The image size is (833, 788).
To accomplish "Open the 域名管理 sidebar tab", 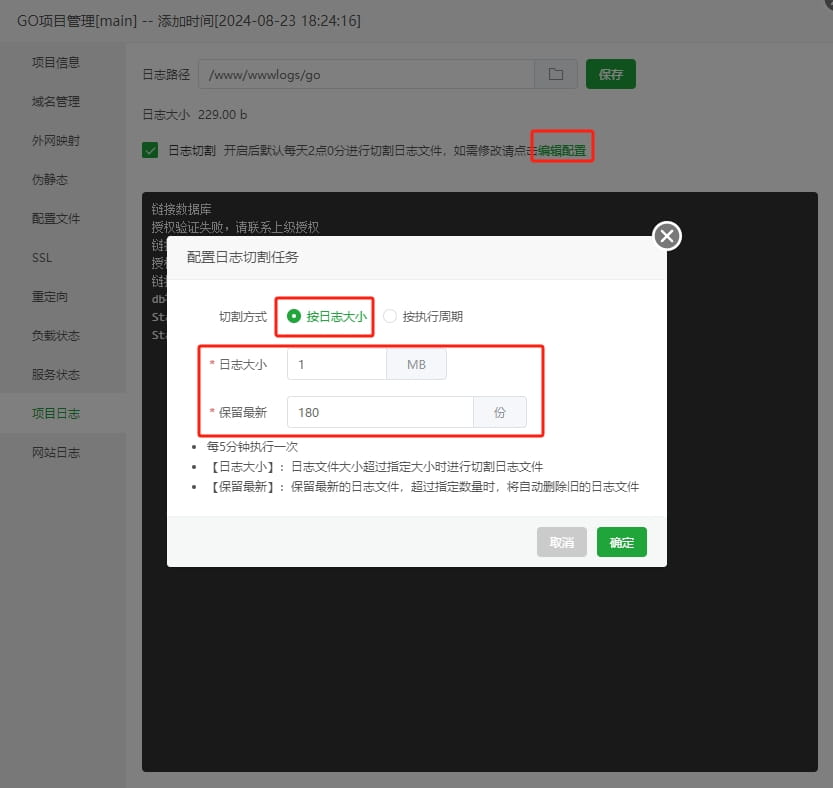I will pyautogui.click(x=56, y=101).
